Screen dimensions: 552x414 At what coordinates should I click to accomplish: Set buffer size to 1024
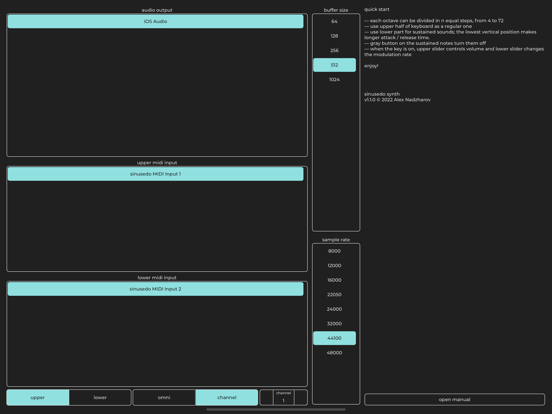334,80
